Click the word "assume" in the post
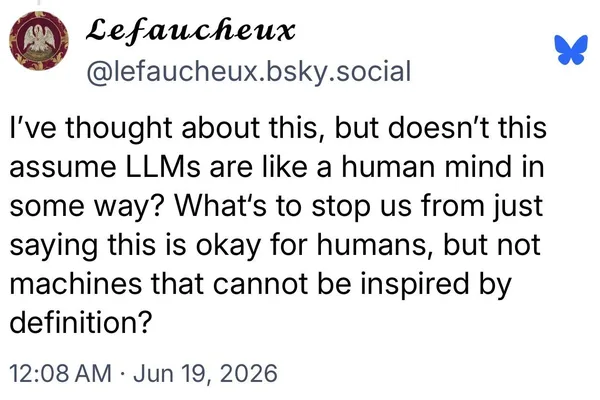The height and width of the screenshot is (400, 600). tap(63, 168)
